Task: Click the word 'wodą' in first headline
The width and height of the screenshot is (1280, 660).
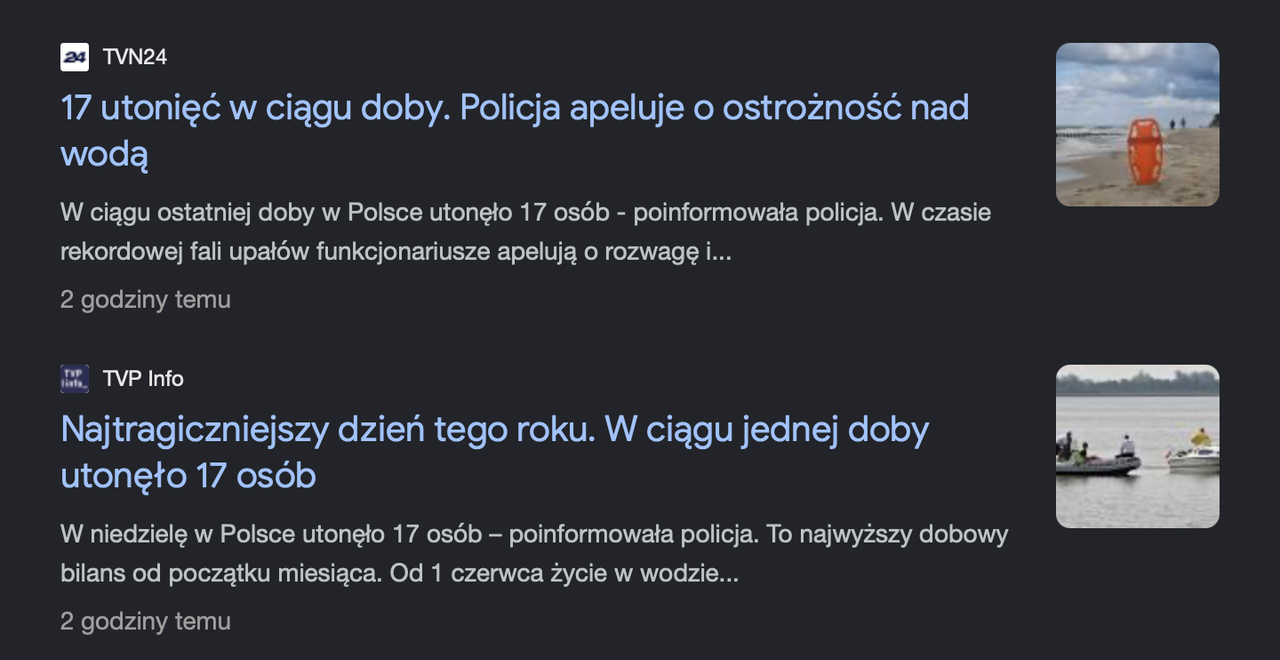Action: [x=105, y=155]
